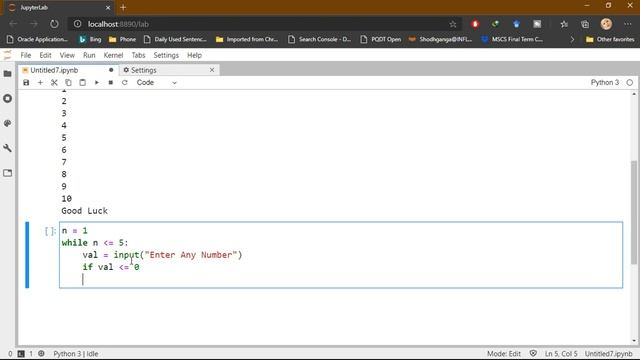The image size is (640, 360).
Task: Cut the selected cell with scissors icon
Action: tap(54, 82)
